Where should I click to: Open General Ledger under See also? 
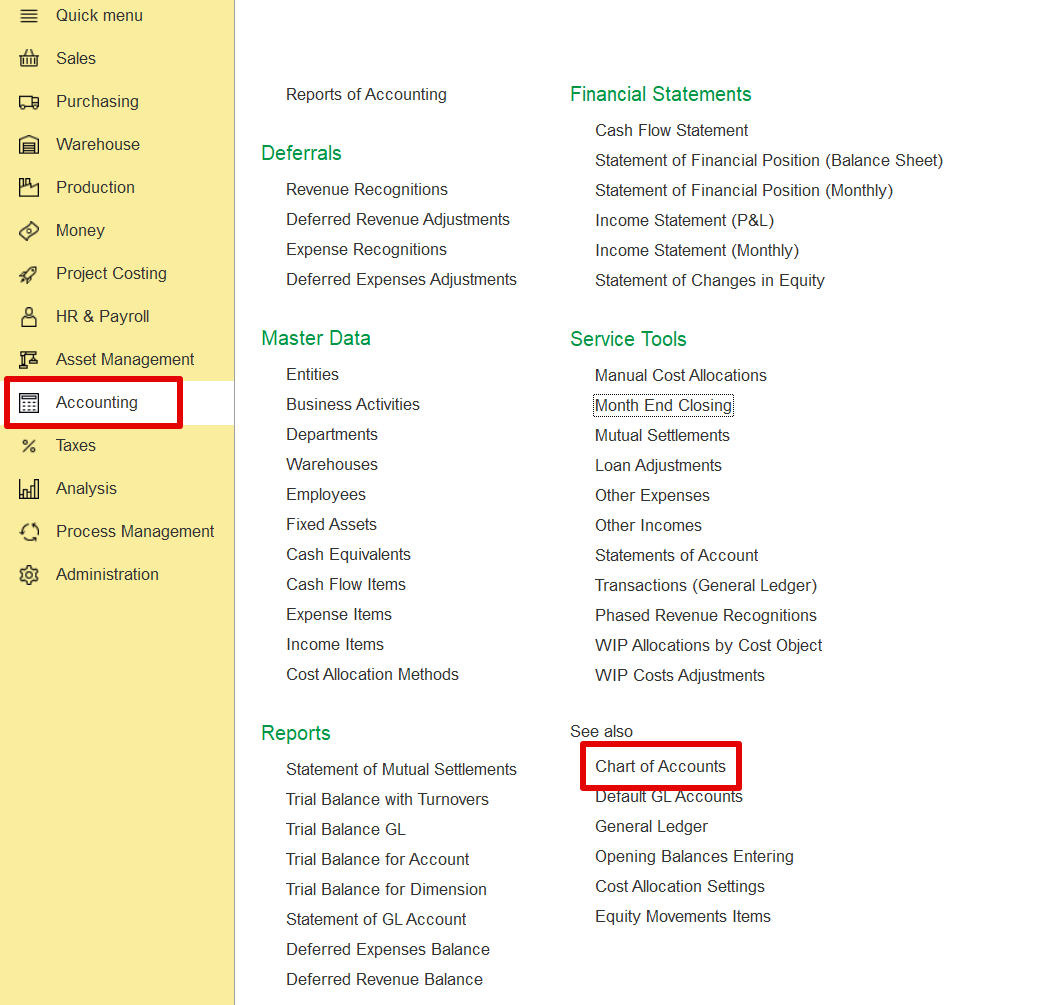[x=651, y=827]
